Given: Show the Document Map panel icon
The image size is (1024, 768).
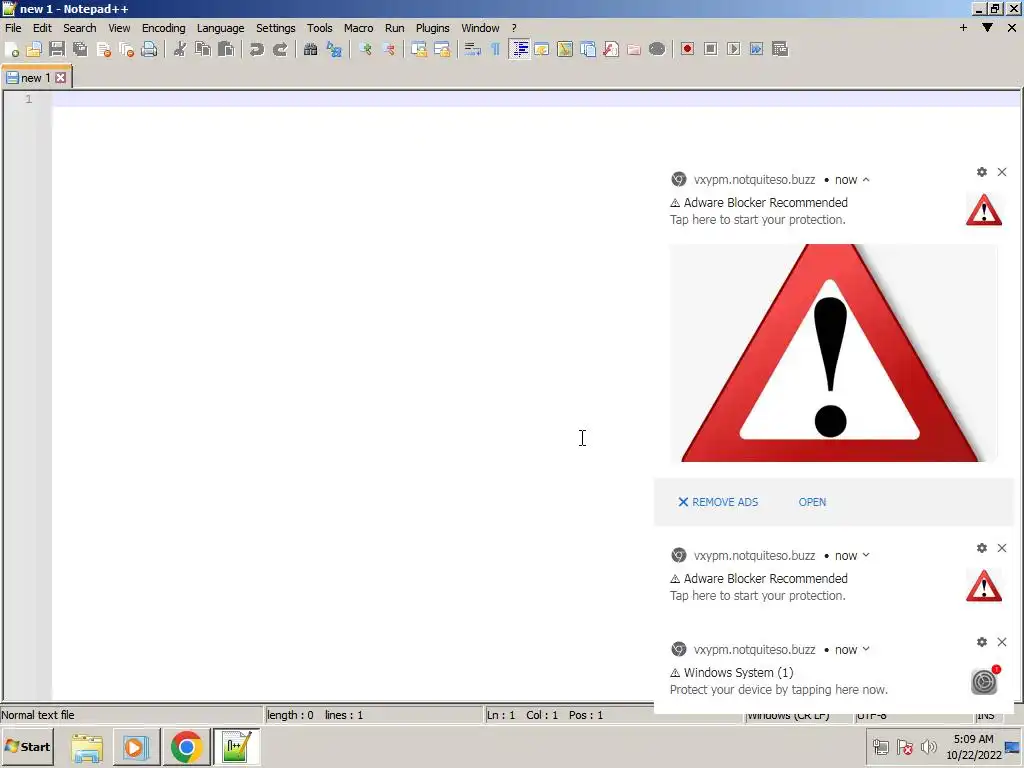Looking at the screenshot, I should 565,50.
